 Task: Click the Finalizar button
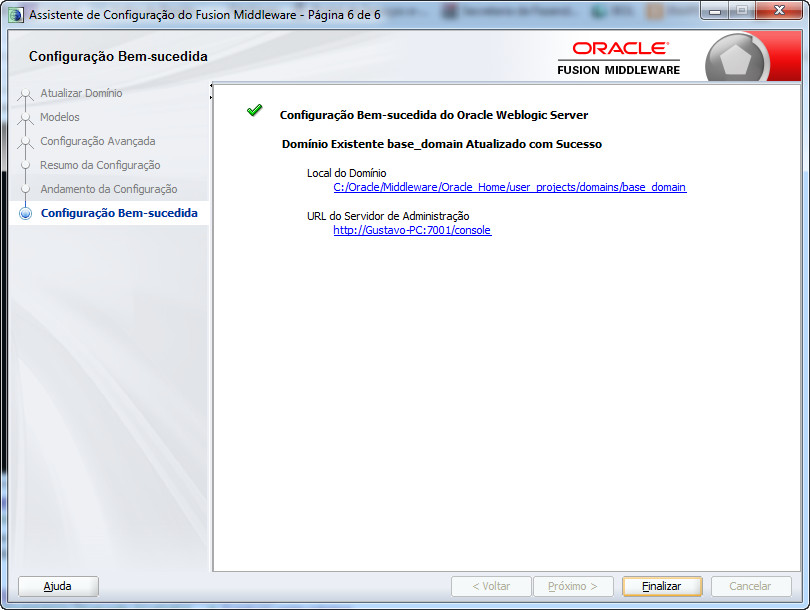point(662,586)
